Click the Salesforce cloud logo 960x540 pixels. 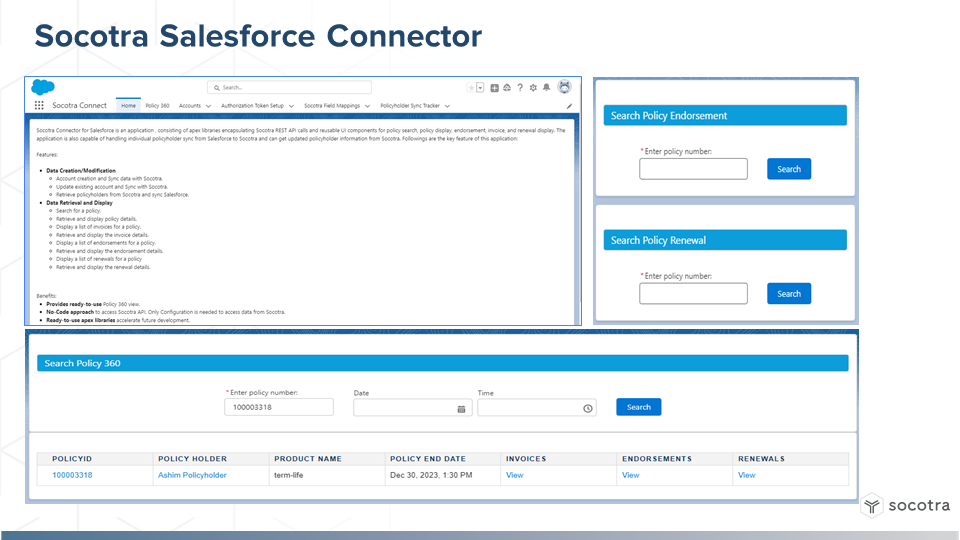pos(43,87)
